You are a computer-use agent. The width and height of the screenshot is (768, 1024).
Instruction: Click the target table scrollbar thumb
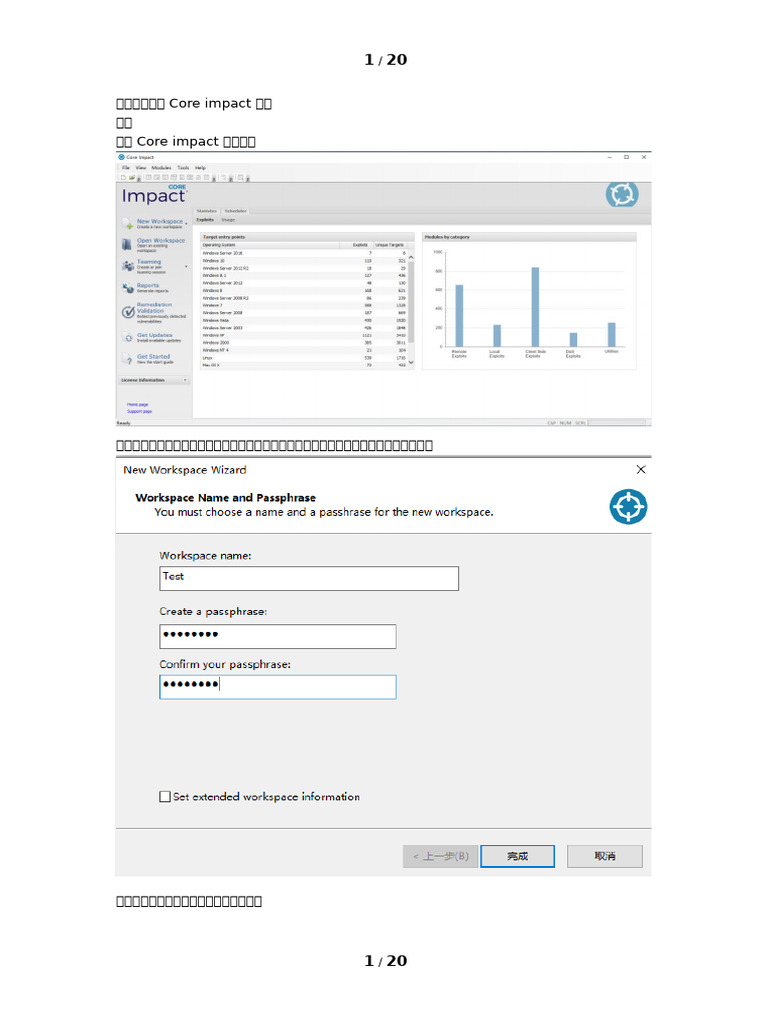coord(411,302)
